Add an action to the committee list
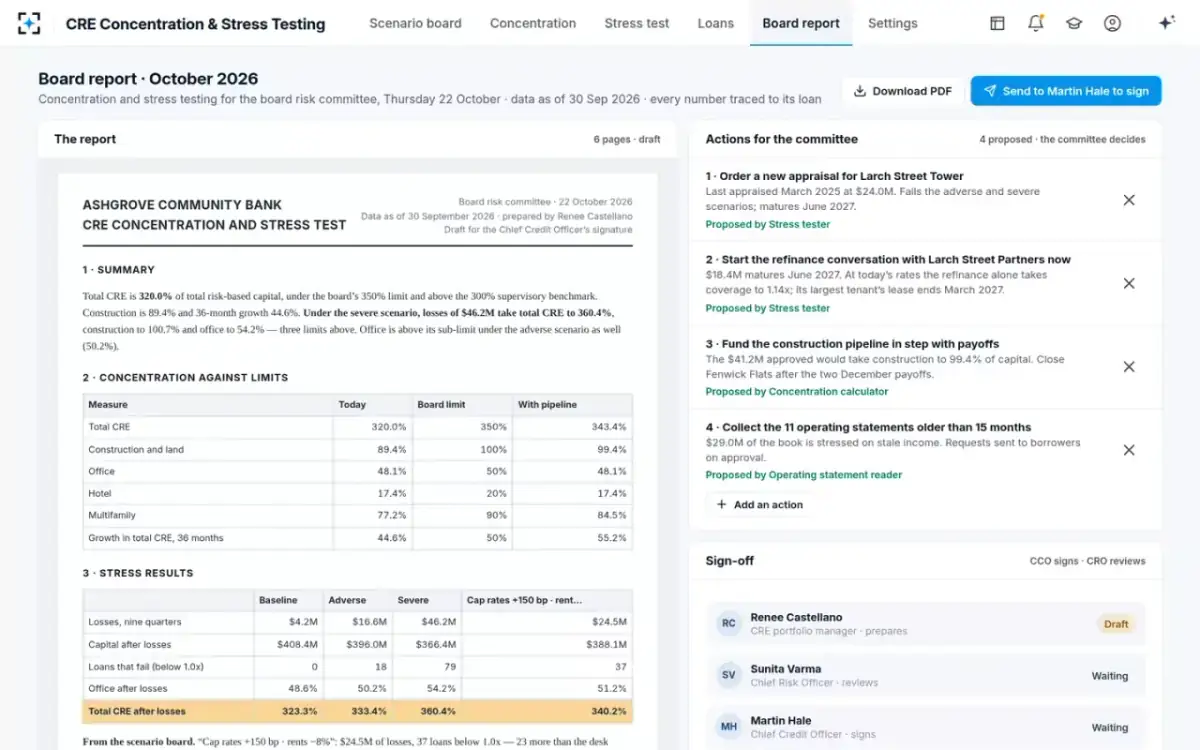Image resolution: width=1200 pixels, height=750 pixels. coord(760,505)
